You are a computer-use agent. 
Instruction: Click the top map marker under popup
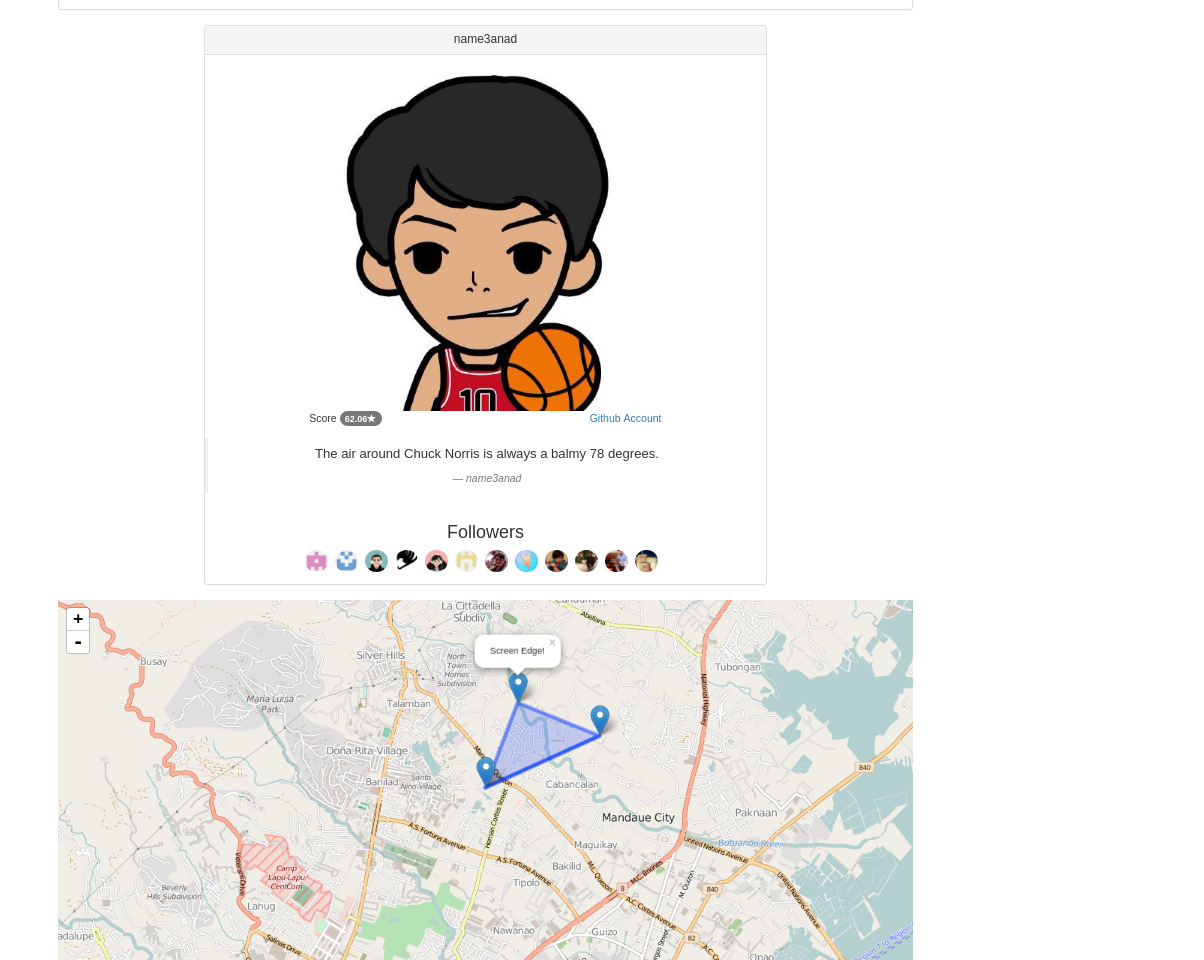(x=518, y=687)
